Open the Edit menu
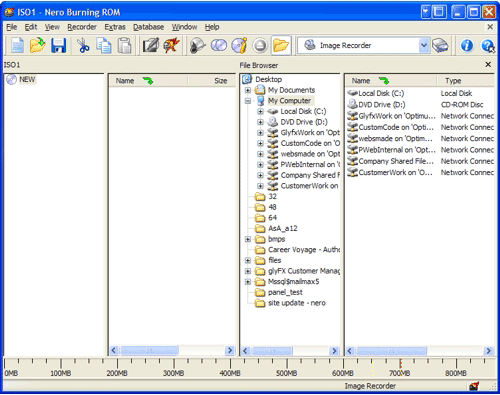 (x=31, y=27)
